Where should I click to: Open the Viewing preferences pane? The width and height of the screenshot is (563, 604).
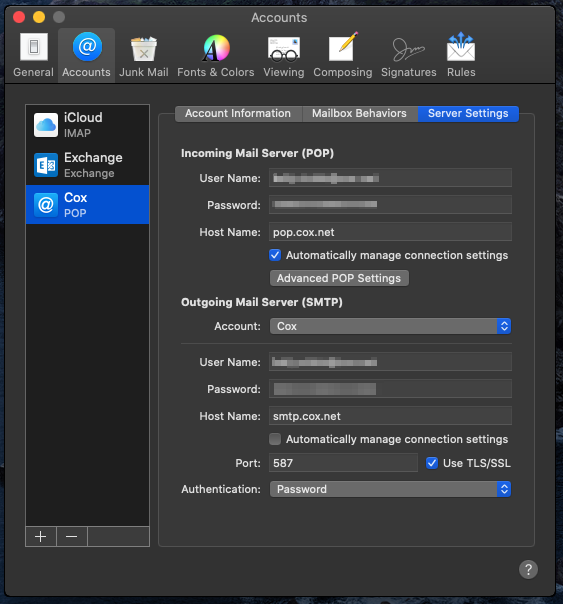coord(284,55)
